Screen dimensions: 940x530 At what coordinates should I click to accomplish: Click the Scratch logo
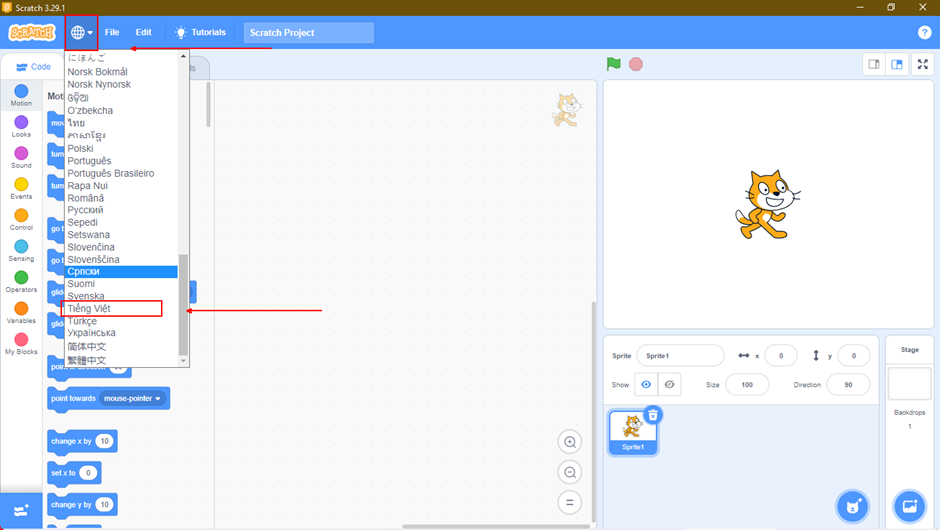pos(32,32)
